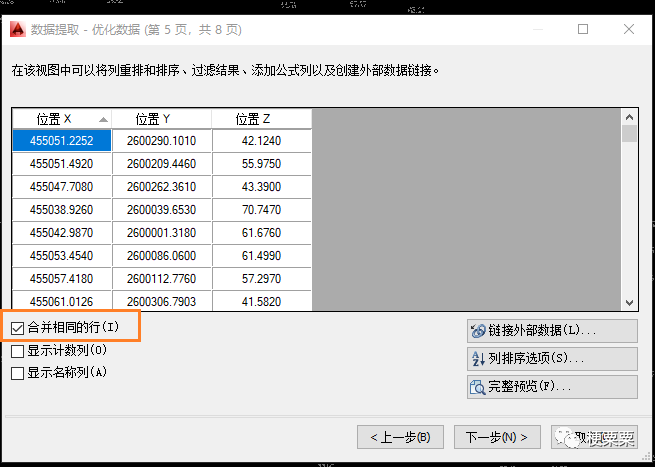Select cell 2600086.0600

(162, 256)
